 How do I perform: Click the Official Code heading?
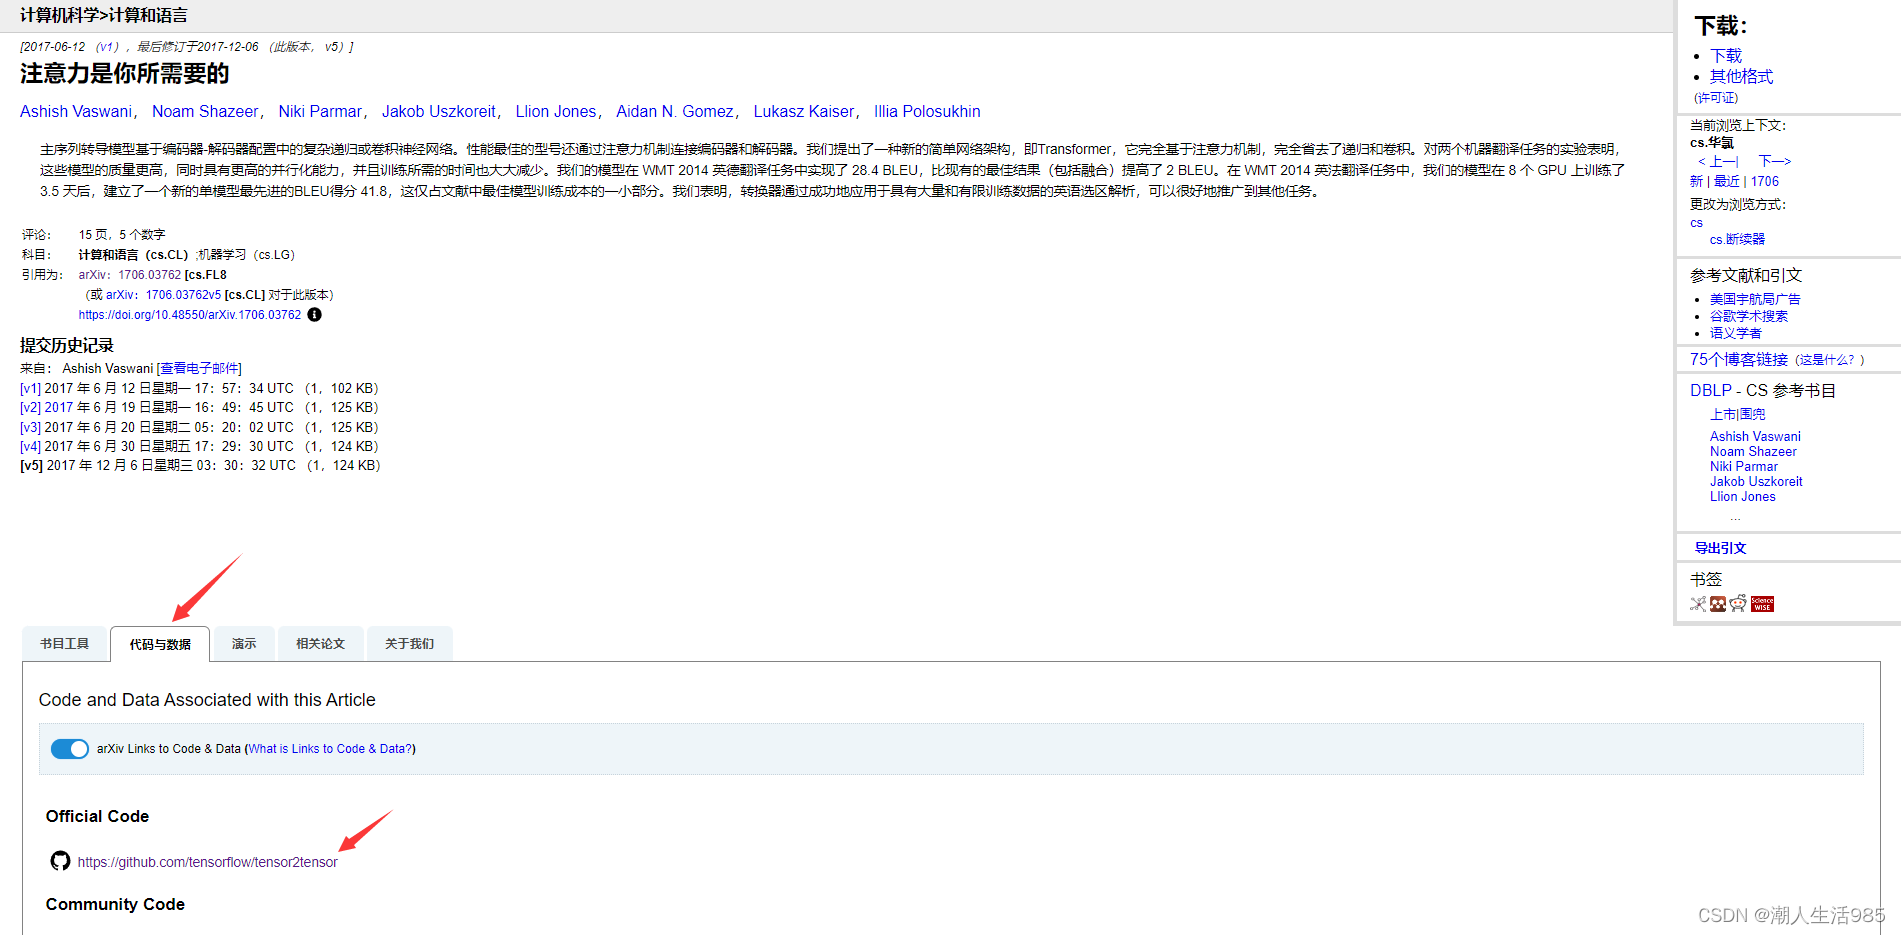coord(97,817)
